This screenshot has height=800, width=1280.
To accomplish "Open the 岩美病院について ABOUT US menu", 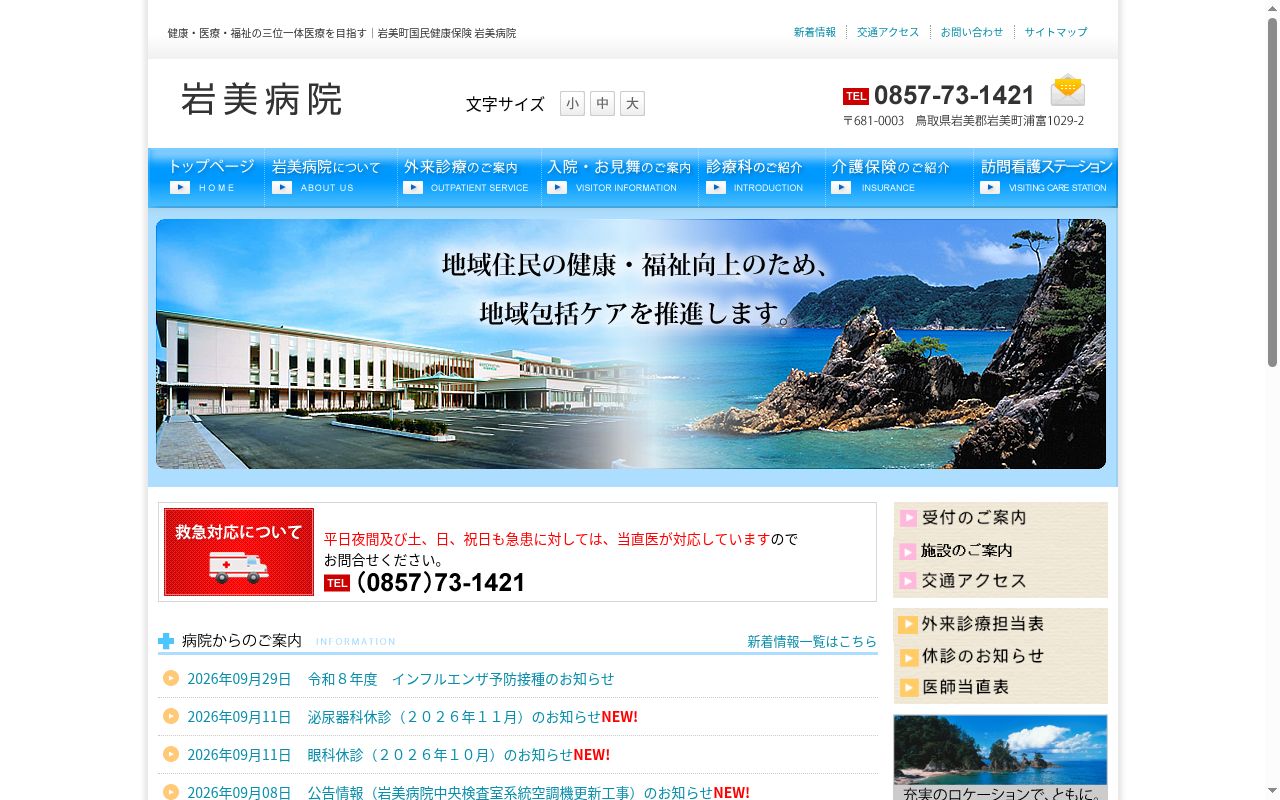I will click(x=331, y=177).
